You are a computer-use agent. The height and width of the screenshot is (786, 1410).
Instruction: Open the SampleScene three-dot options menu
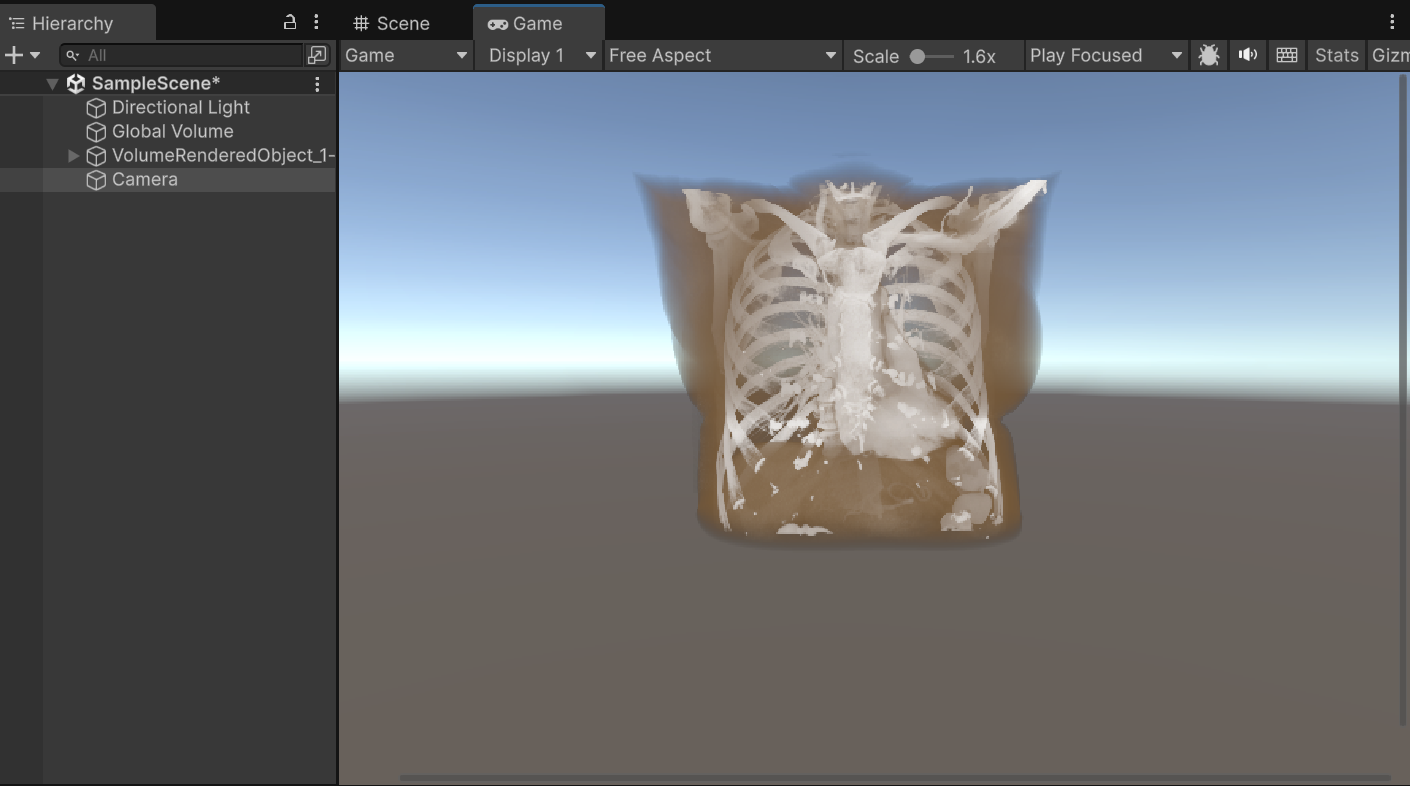pyautogui.click(x=318, y=84)
